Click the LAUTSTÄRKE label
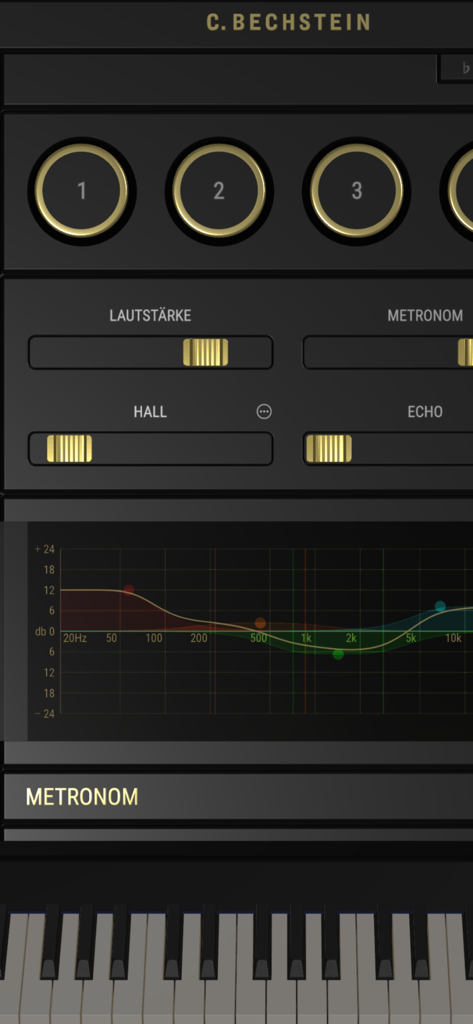 click(150, 316)
